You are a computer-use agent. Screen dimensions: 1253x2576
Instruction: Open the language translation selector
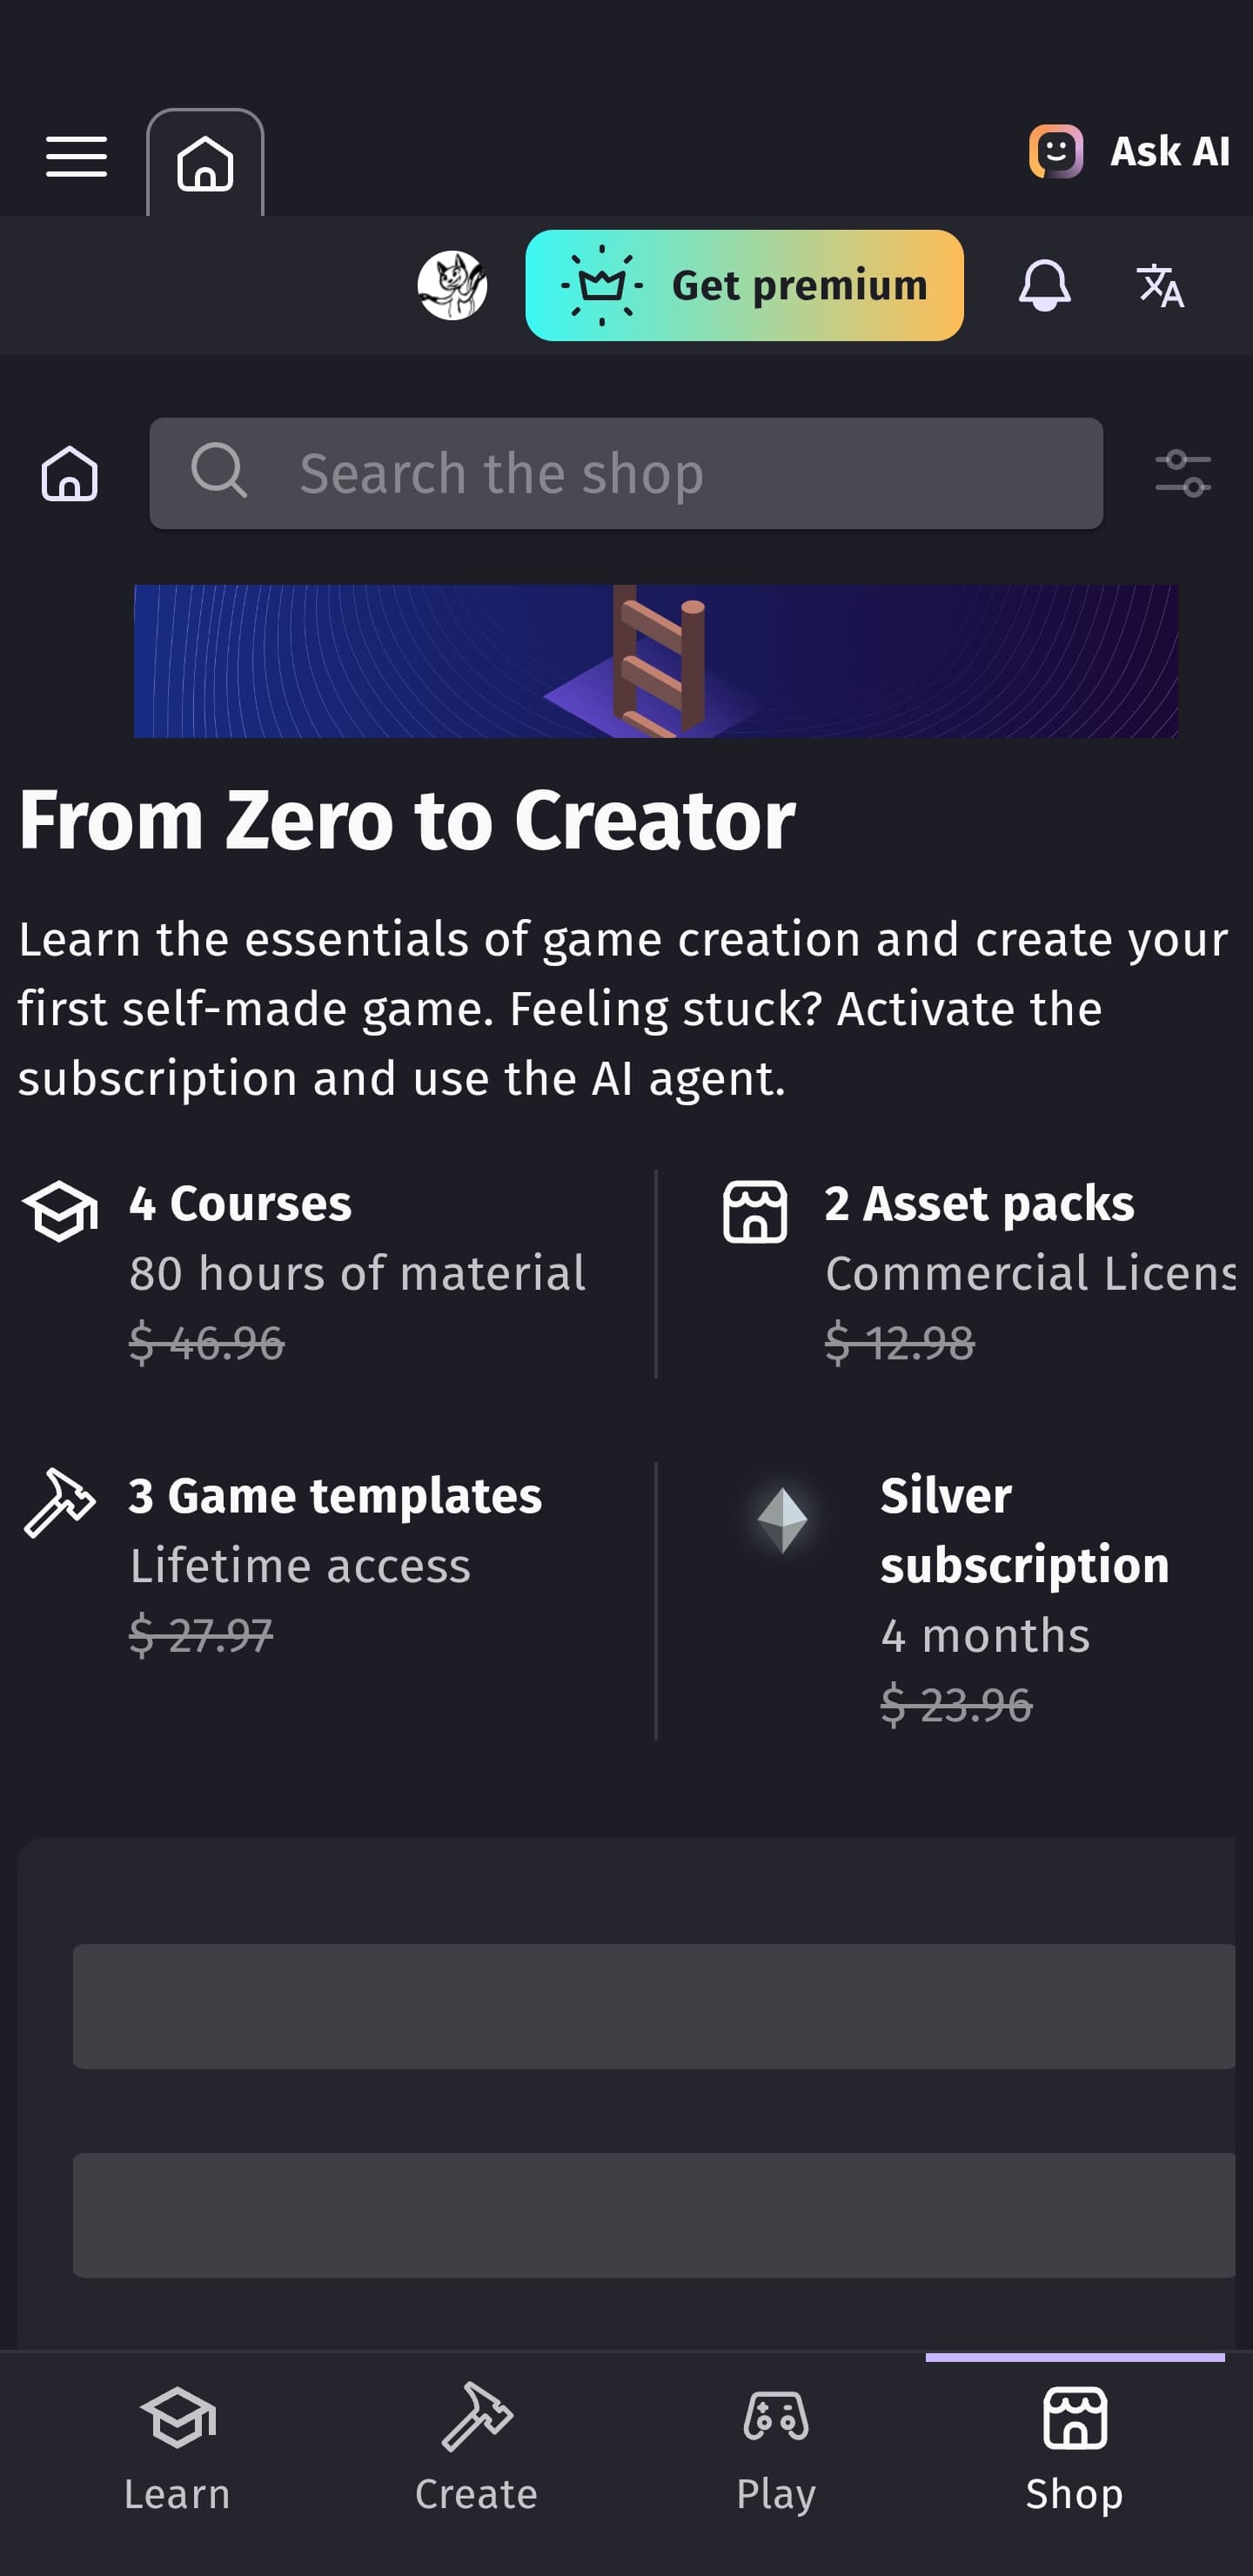pyautogui.click(x=1160, y=286)
